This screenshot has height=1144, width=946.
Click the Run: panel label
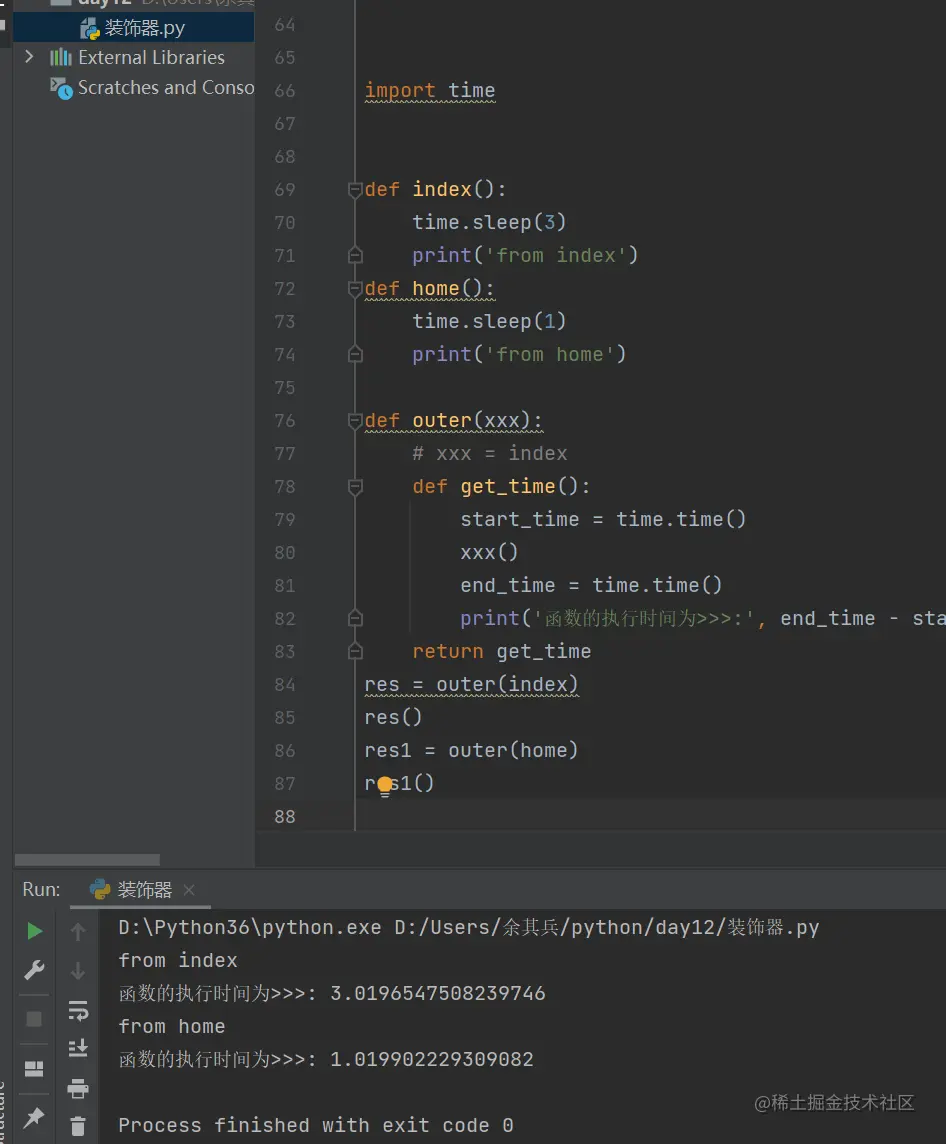tap(42, 889)
